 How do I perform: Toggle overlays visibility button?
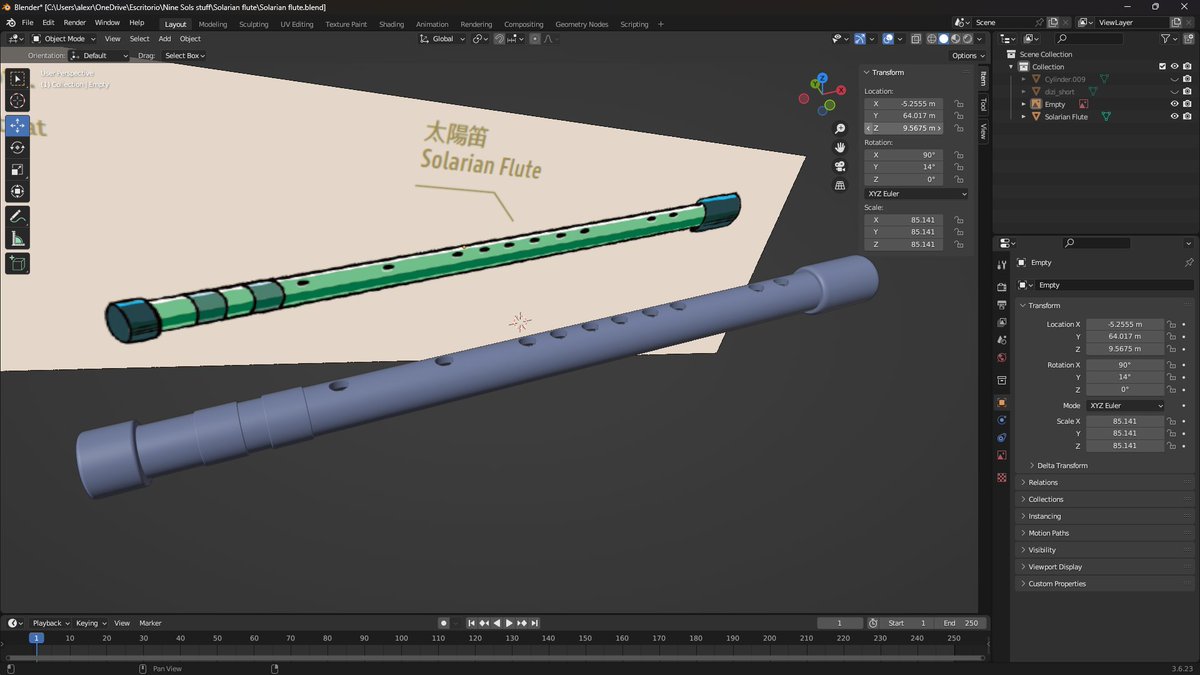click(x=888, y=39)
